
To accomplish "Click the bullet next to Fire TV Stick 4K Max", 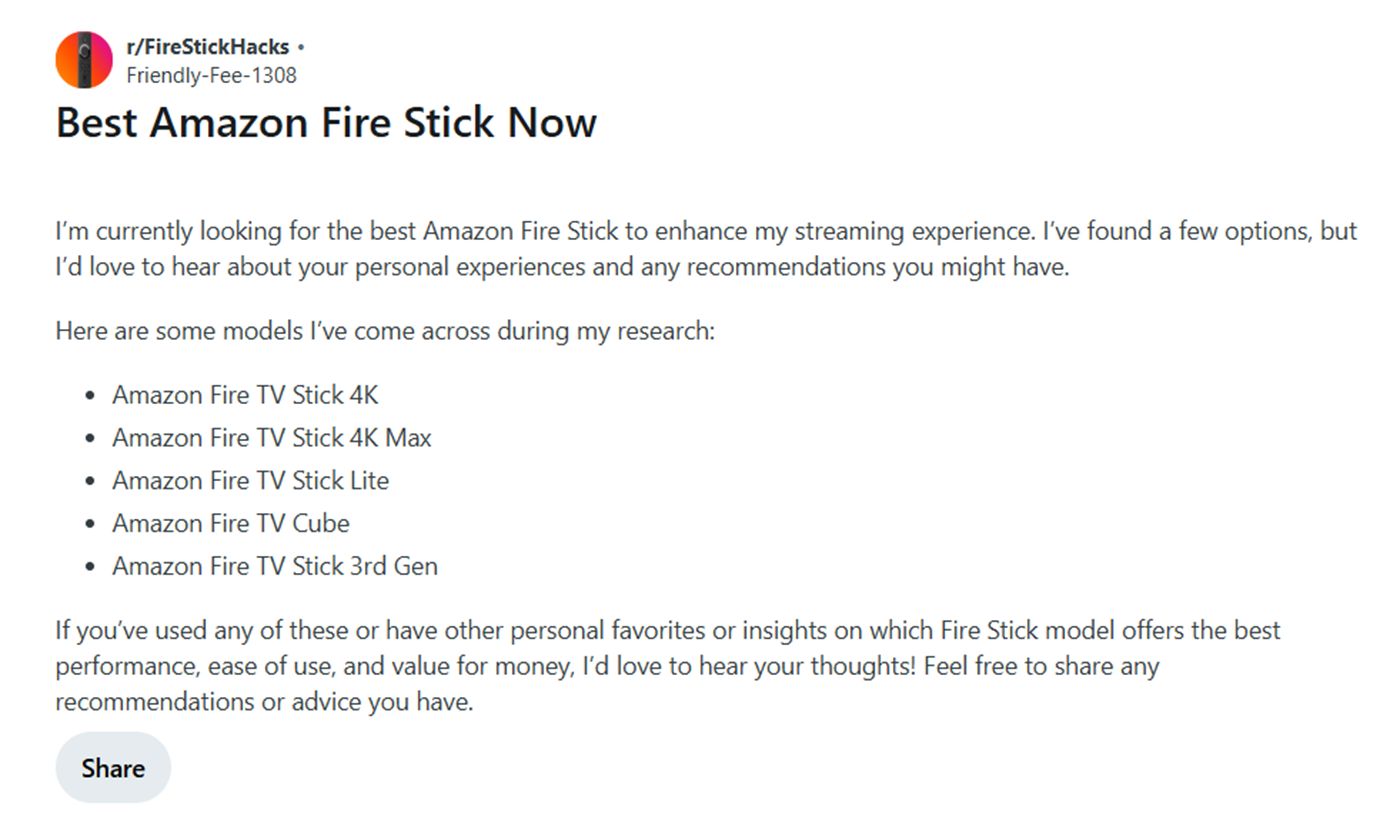I will (x=92, y=438).
